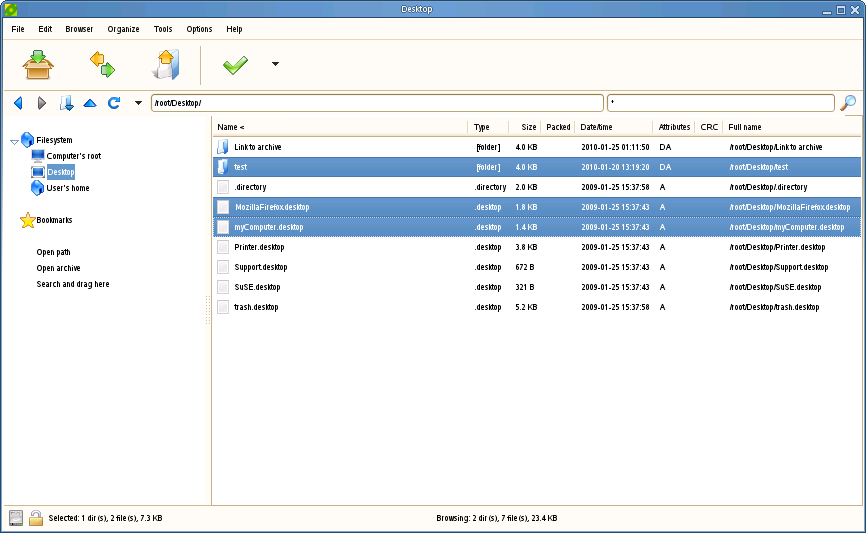The width and height of the screenshot is (866, 533).
Task: Click the padlock icon in status bar
Action: [36, 518]
